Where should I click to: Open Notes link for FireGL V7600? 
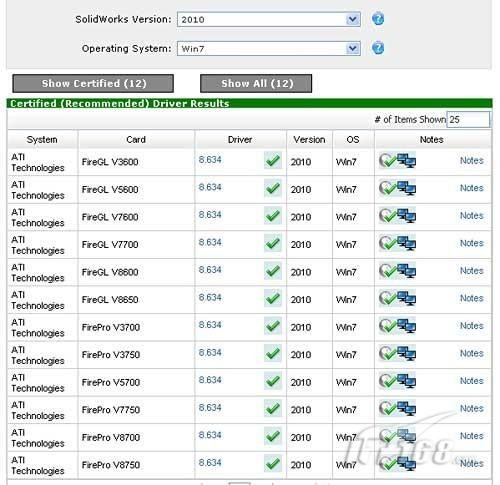click(x=472, y=216)
